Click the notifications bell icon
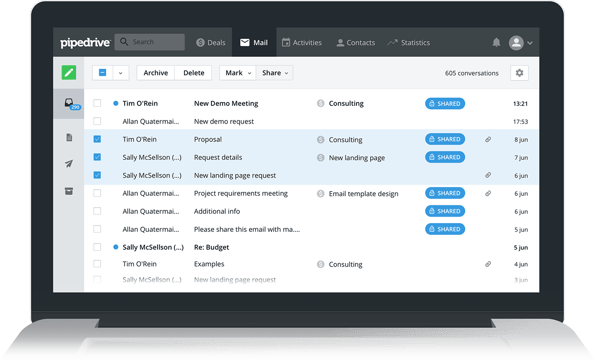This screenshot has height=360, width=595. tap(496, 42)
